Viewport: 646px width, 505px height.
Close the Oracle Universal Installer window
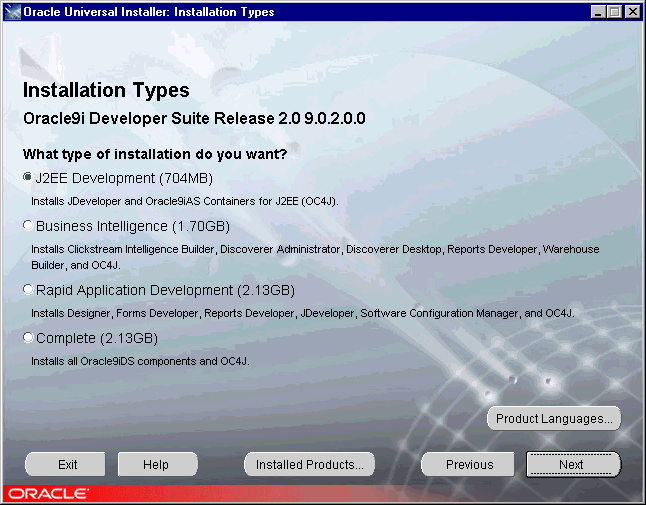[632, 12]
